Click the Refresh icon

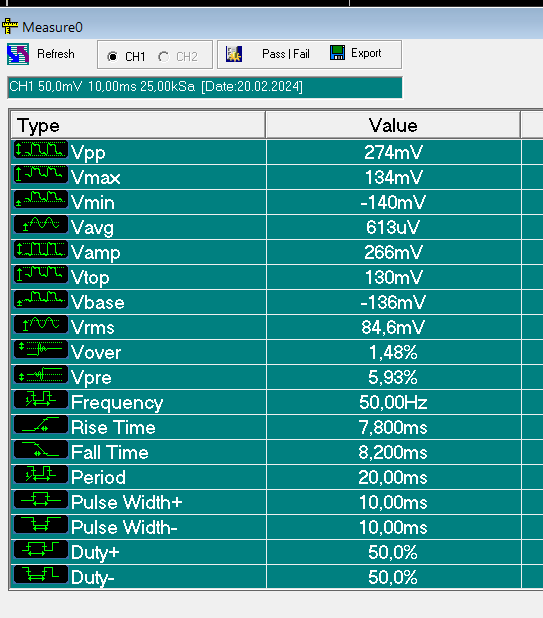pyautogui.click(x=18, y=54)
